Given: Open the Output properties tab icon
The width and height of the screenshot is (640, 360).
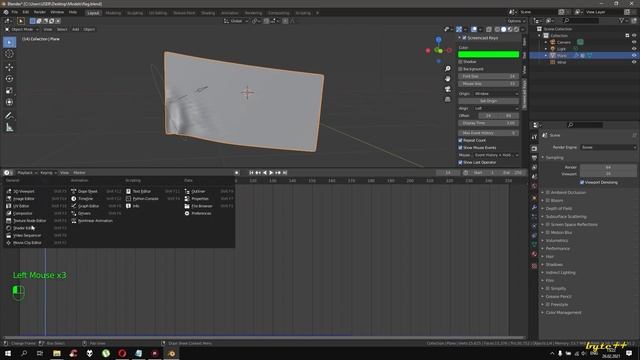Looking at the screenshot, I should coord(534,158).
